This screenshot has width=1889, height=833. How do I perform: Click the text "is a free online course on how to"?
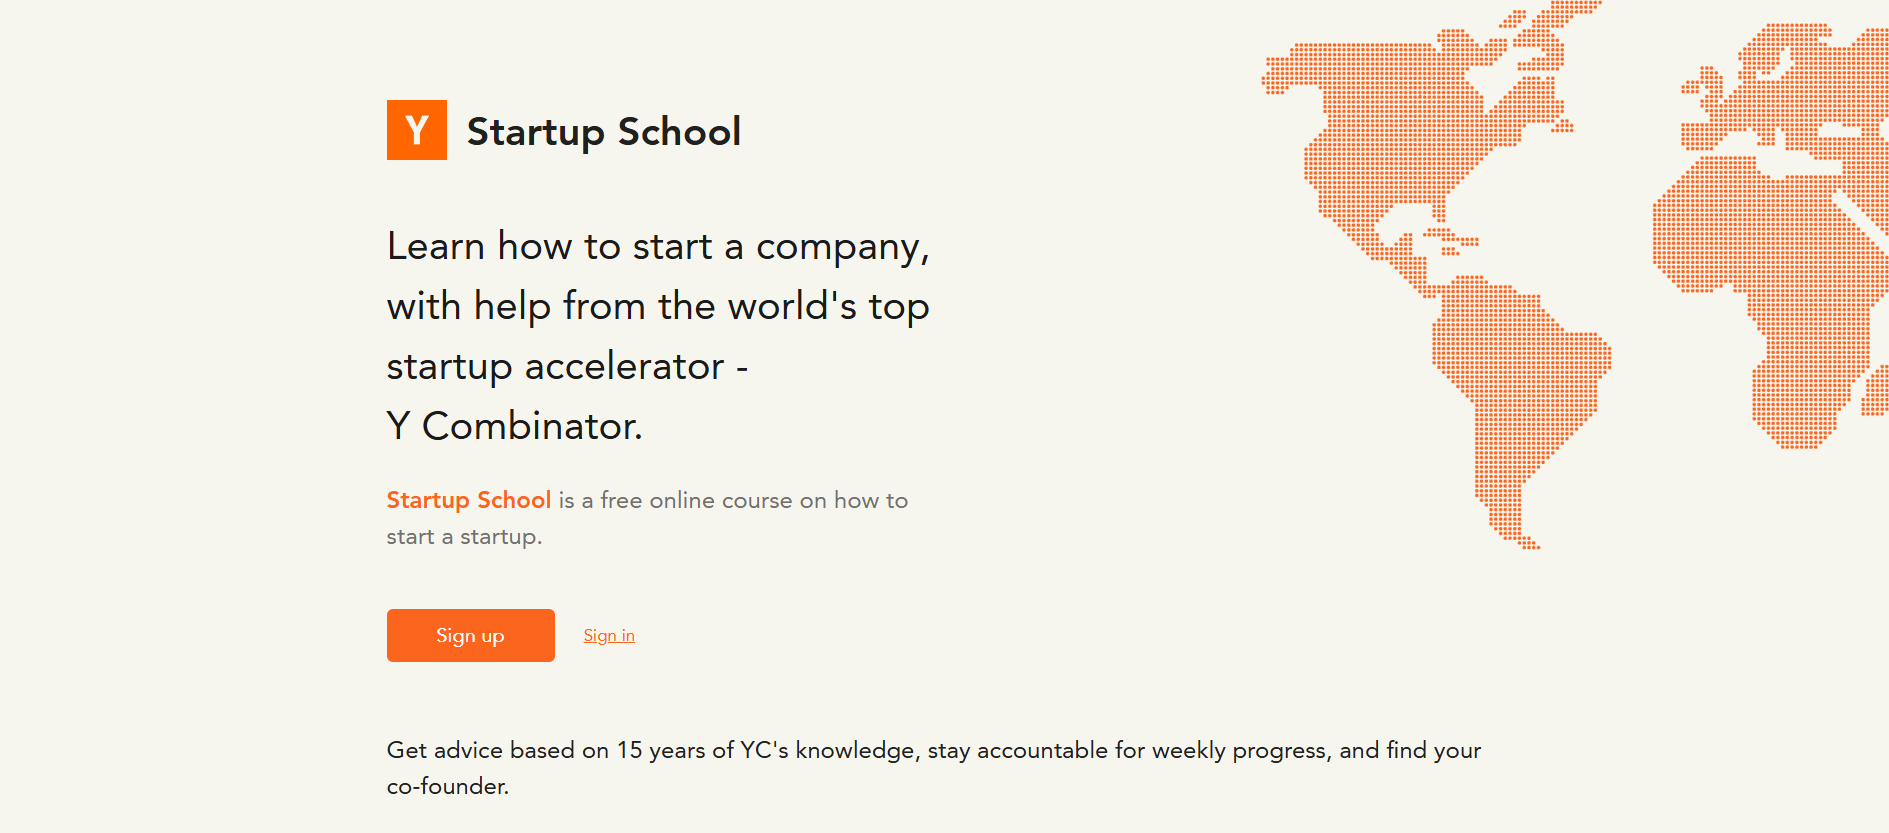(x=733, y=500)
